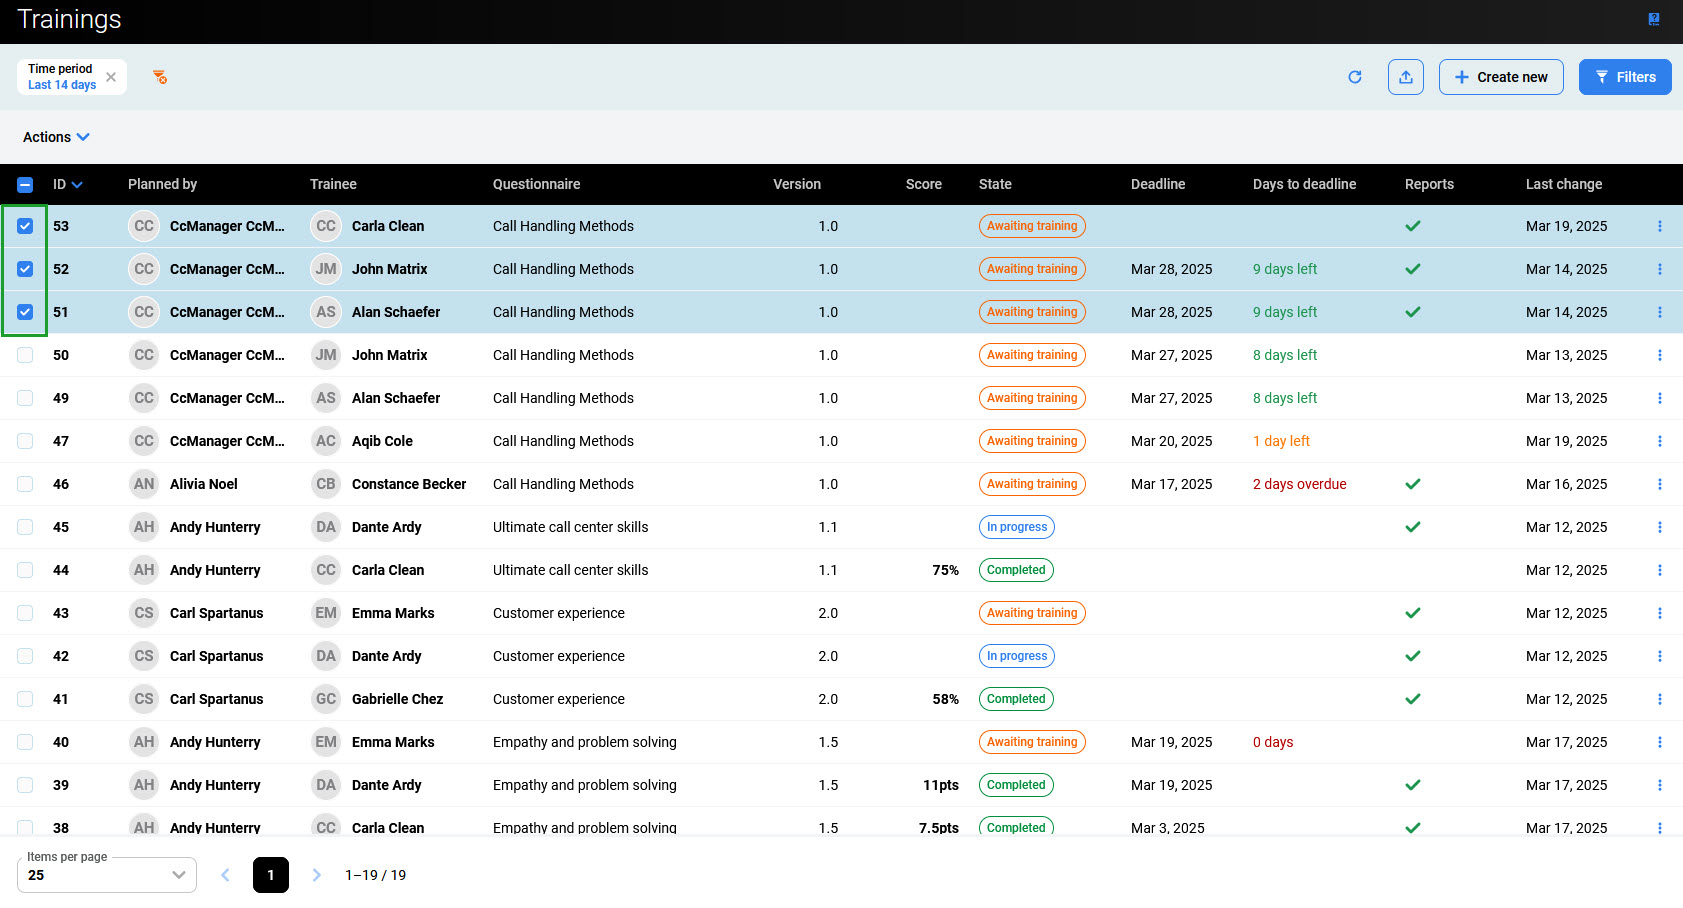
Task: Sort by the Deadline column header
Action: (1157, 184)
